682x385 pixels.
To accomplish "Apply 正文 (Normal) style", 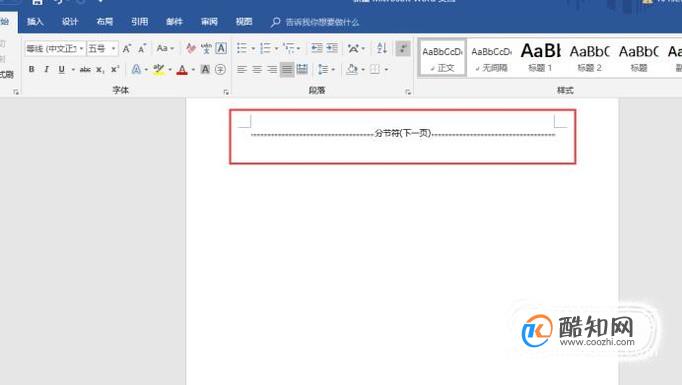I will tap(442, 58).
